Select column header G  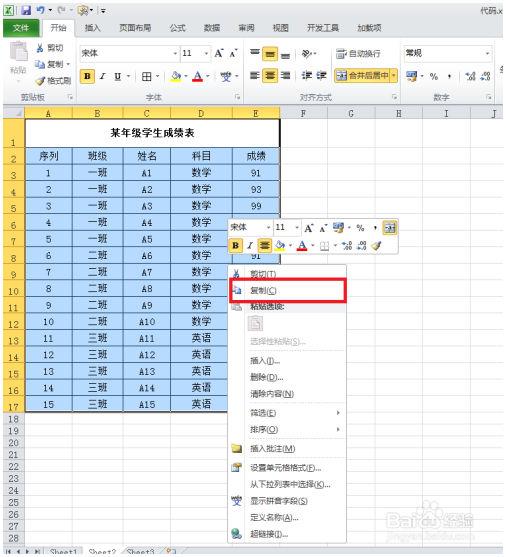(351, 114)
